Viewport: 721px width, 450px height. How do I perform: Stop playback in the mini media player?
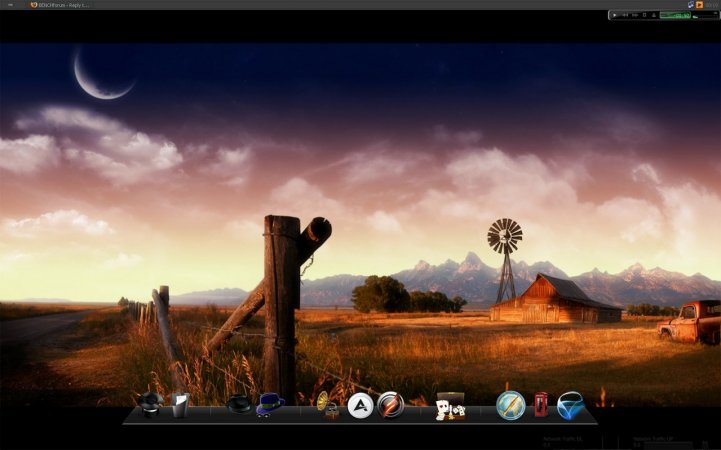tap(645, 15)
